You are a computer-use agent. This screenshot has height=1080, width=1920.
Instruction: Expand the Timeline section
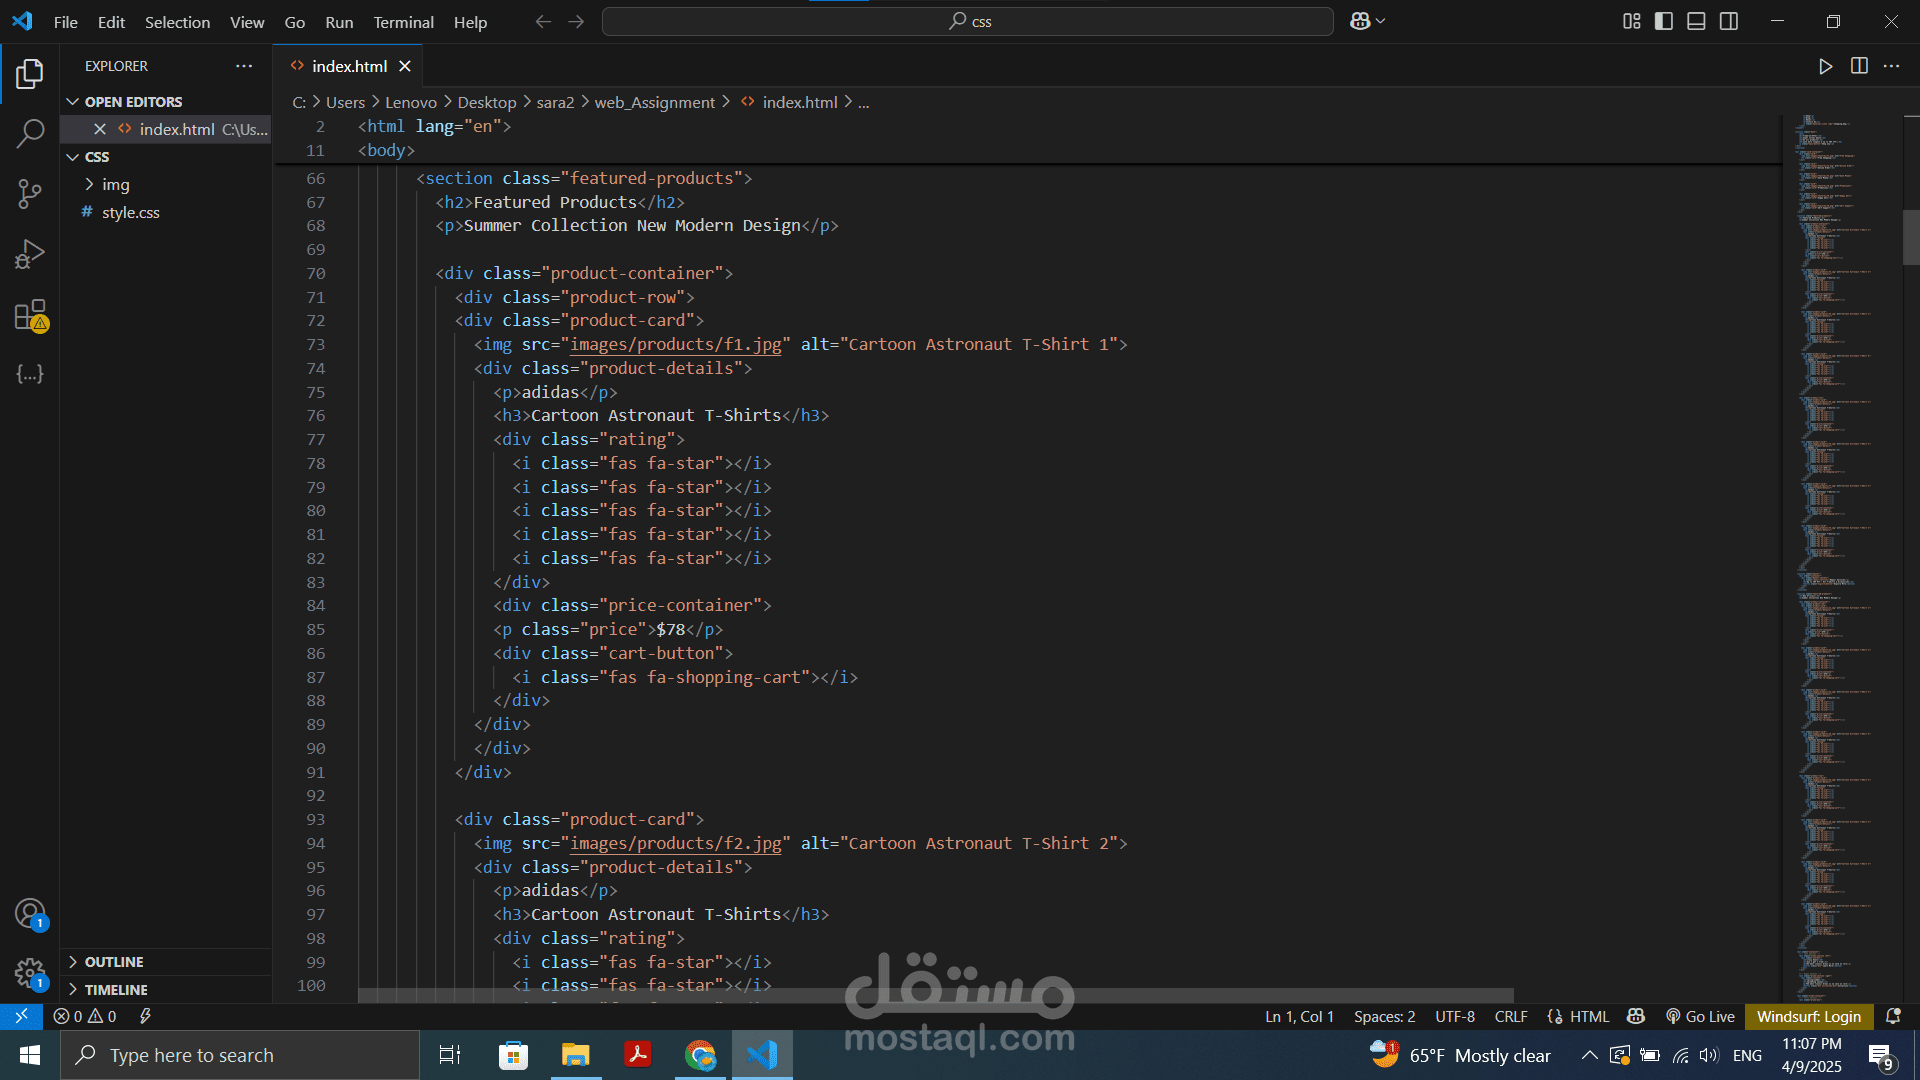(x=165, y=990)
